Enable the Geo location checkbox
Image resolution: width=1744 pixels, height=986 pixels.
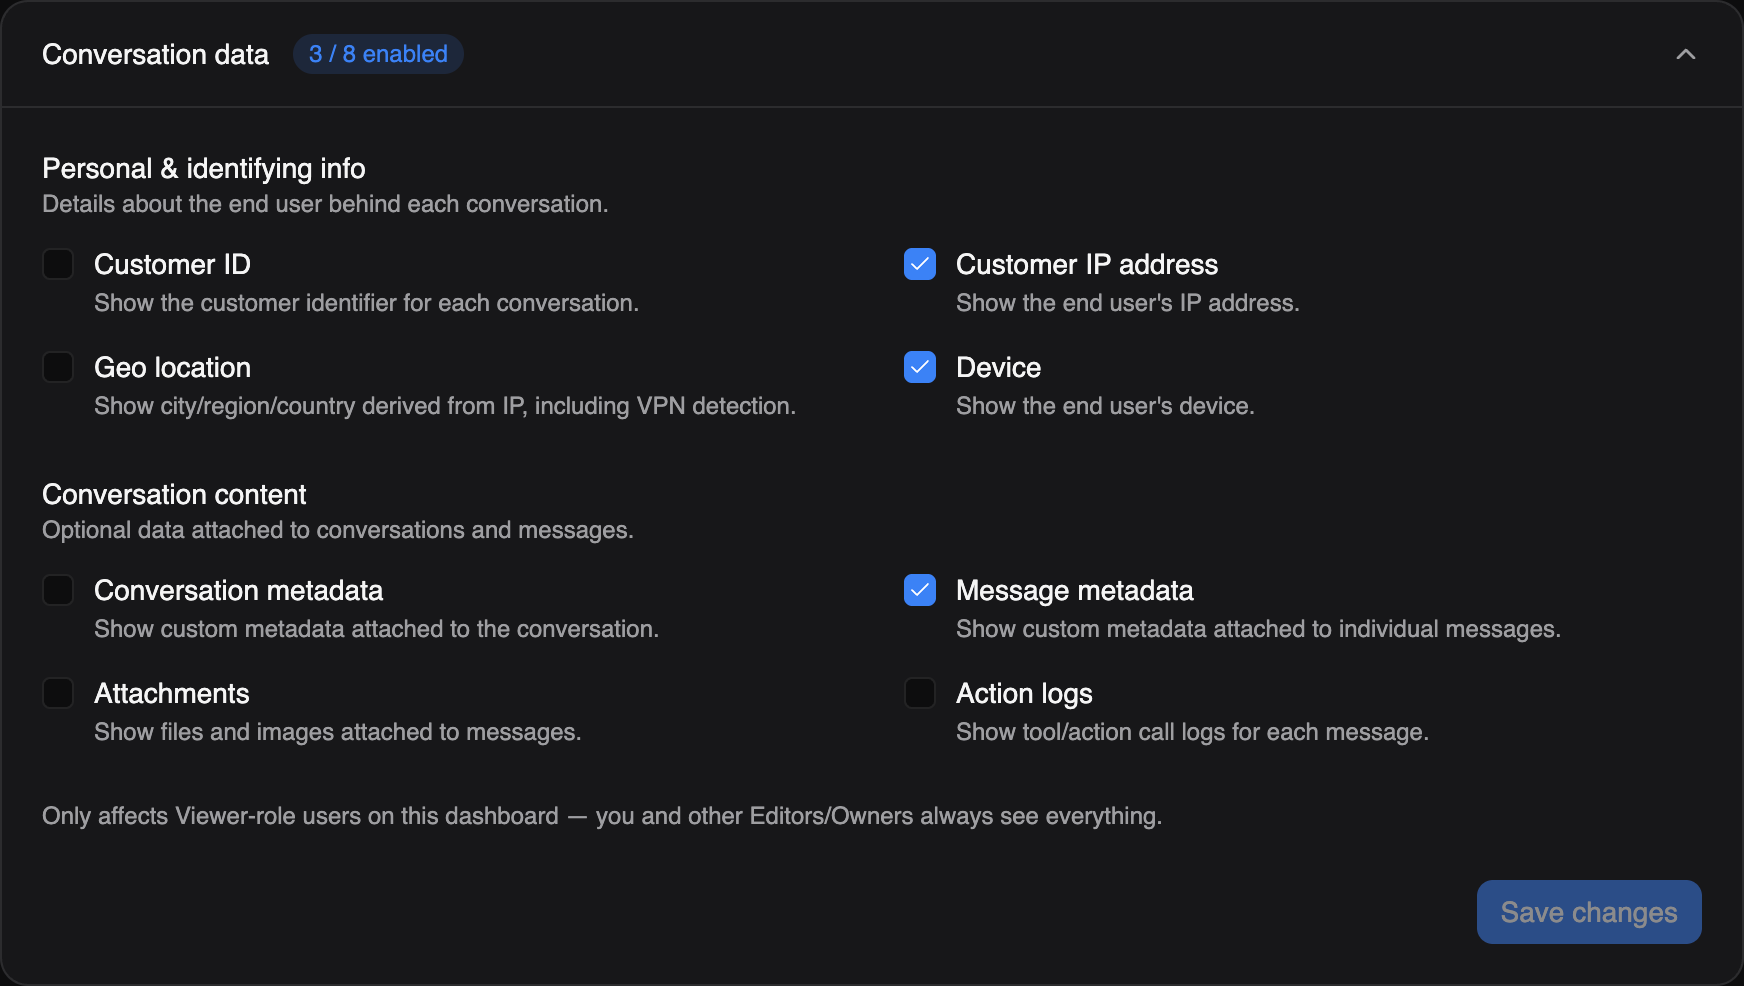click(58, 367)
